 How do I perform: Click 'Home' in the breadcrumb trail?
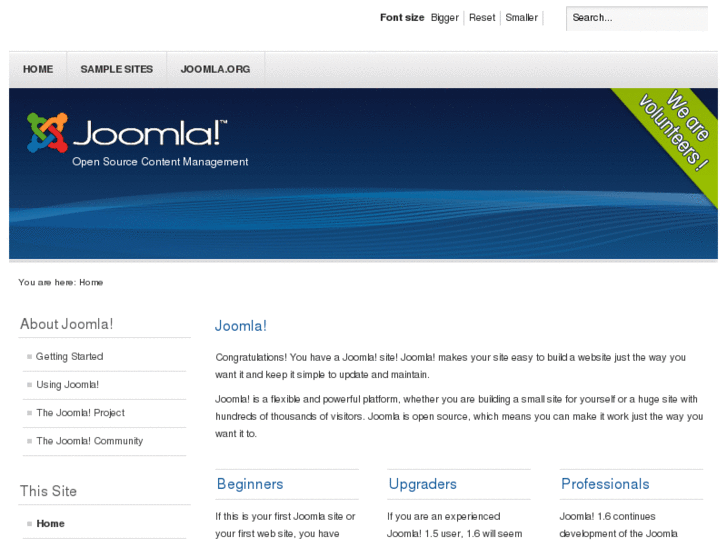91,282
